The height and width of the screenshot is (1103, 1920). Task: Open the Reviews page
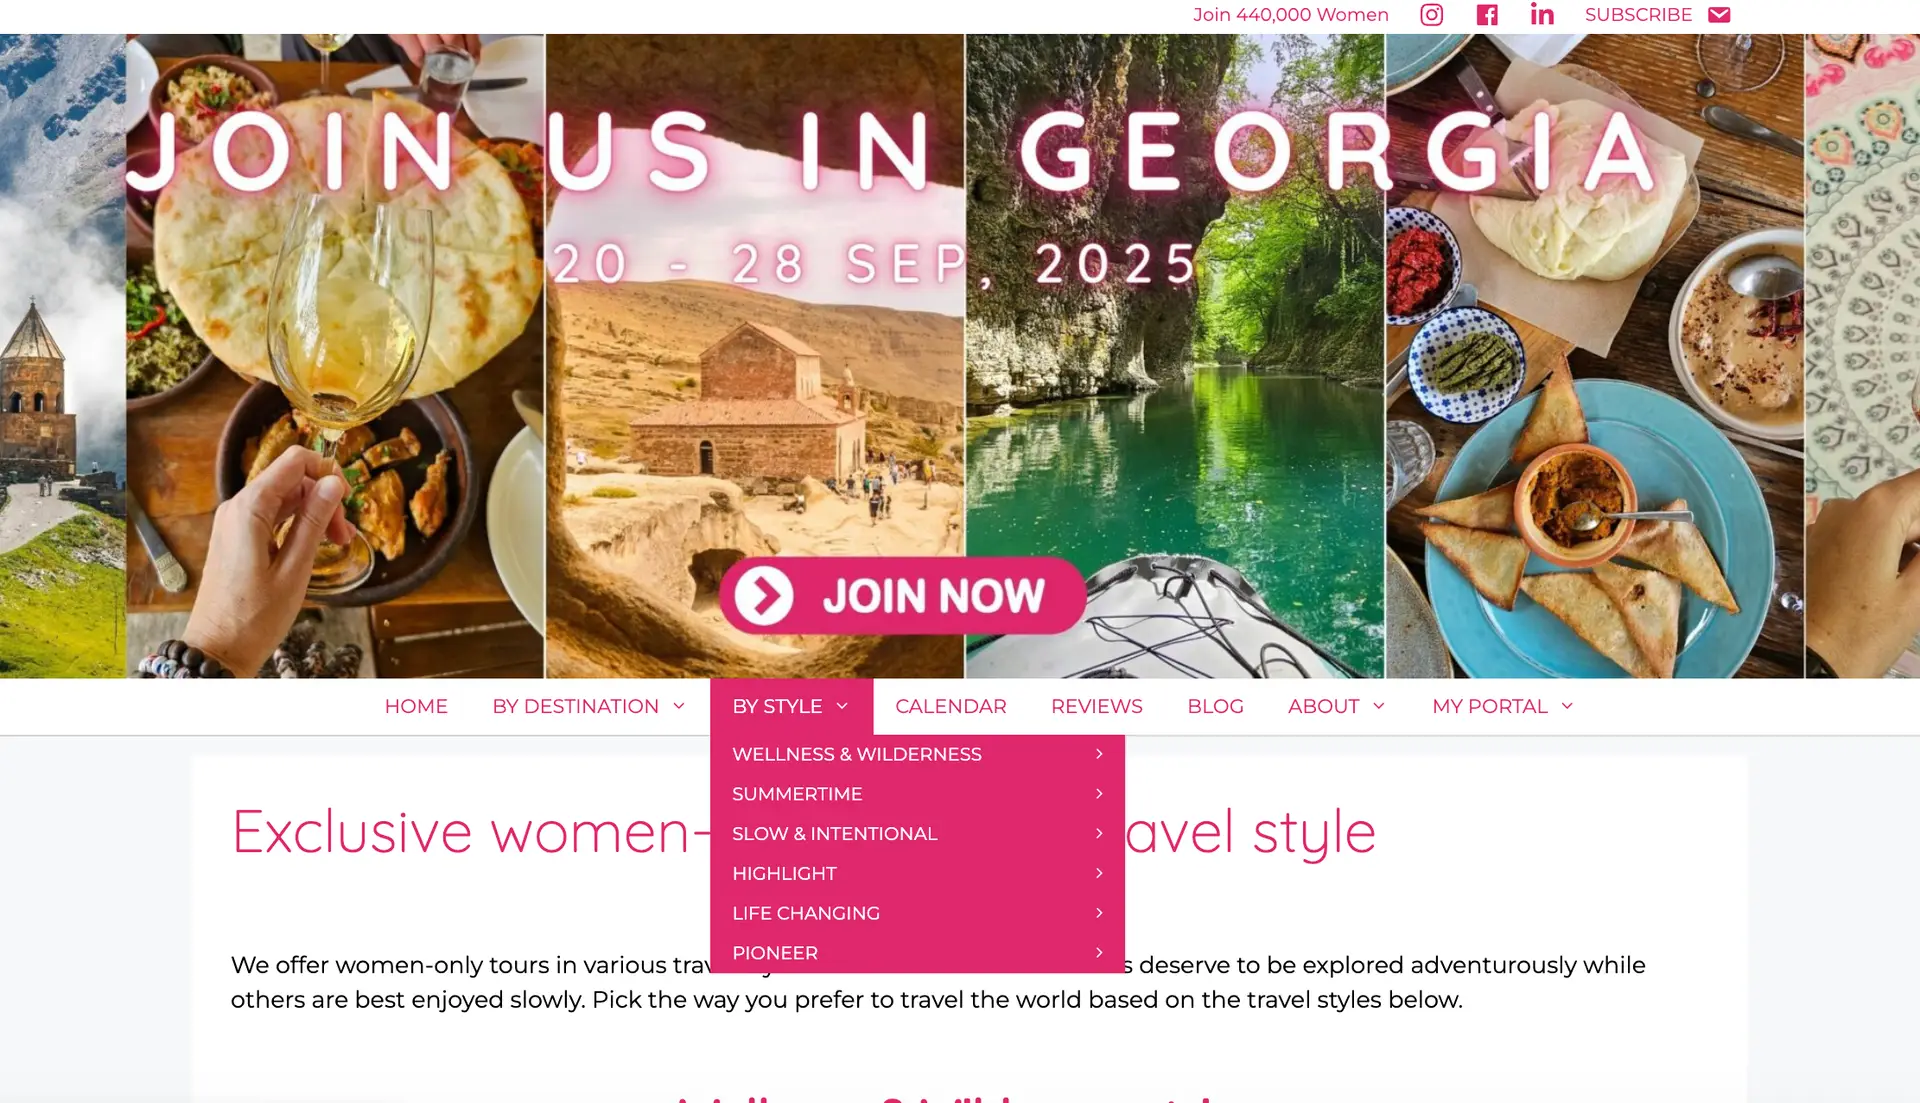1096,706
